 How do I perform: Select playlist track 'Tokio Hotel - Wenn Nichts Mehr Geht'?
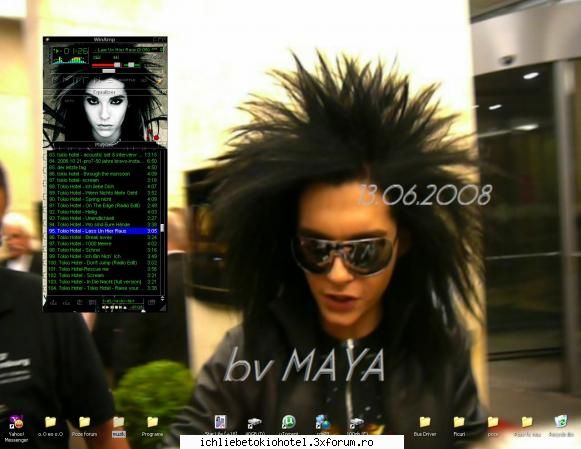tap(103, 193)
